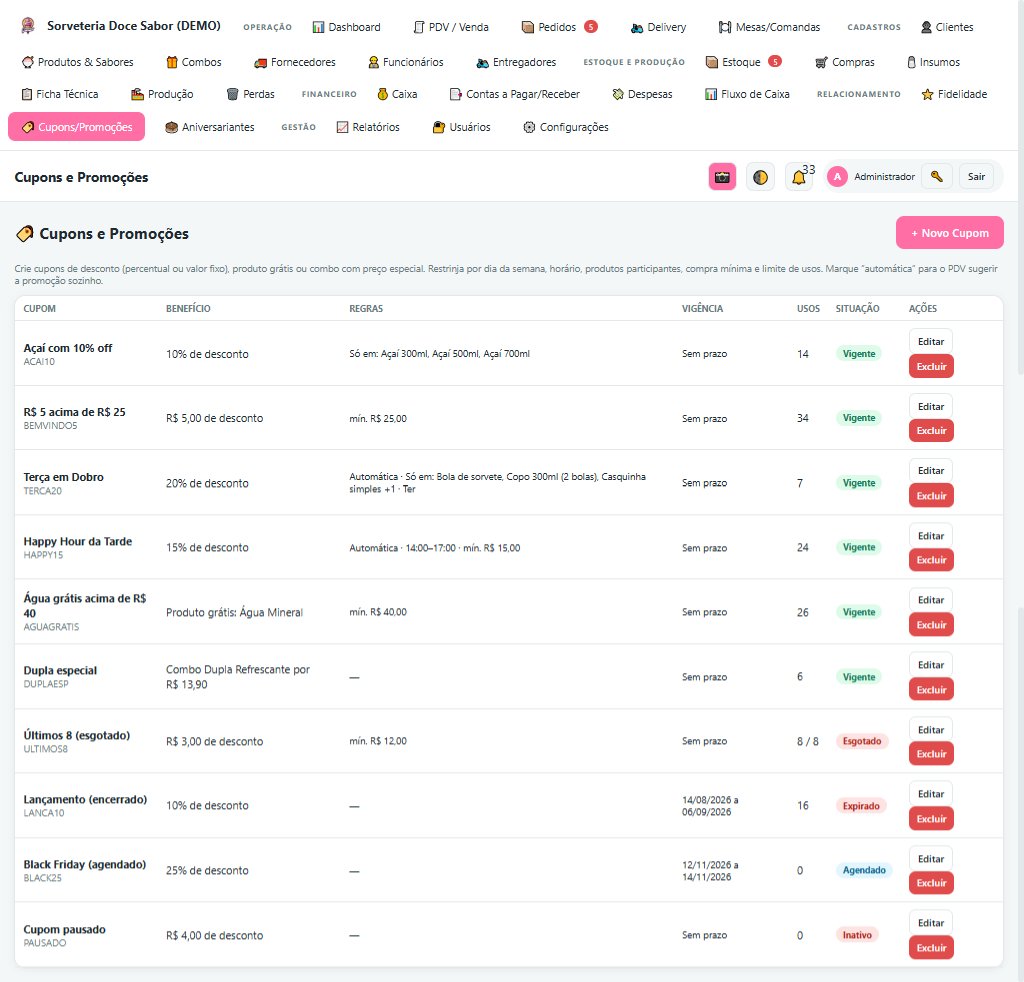Click the Dashboard chart icon
1024x982 pixels.
(318, 27)
